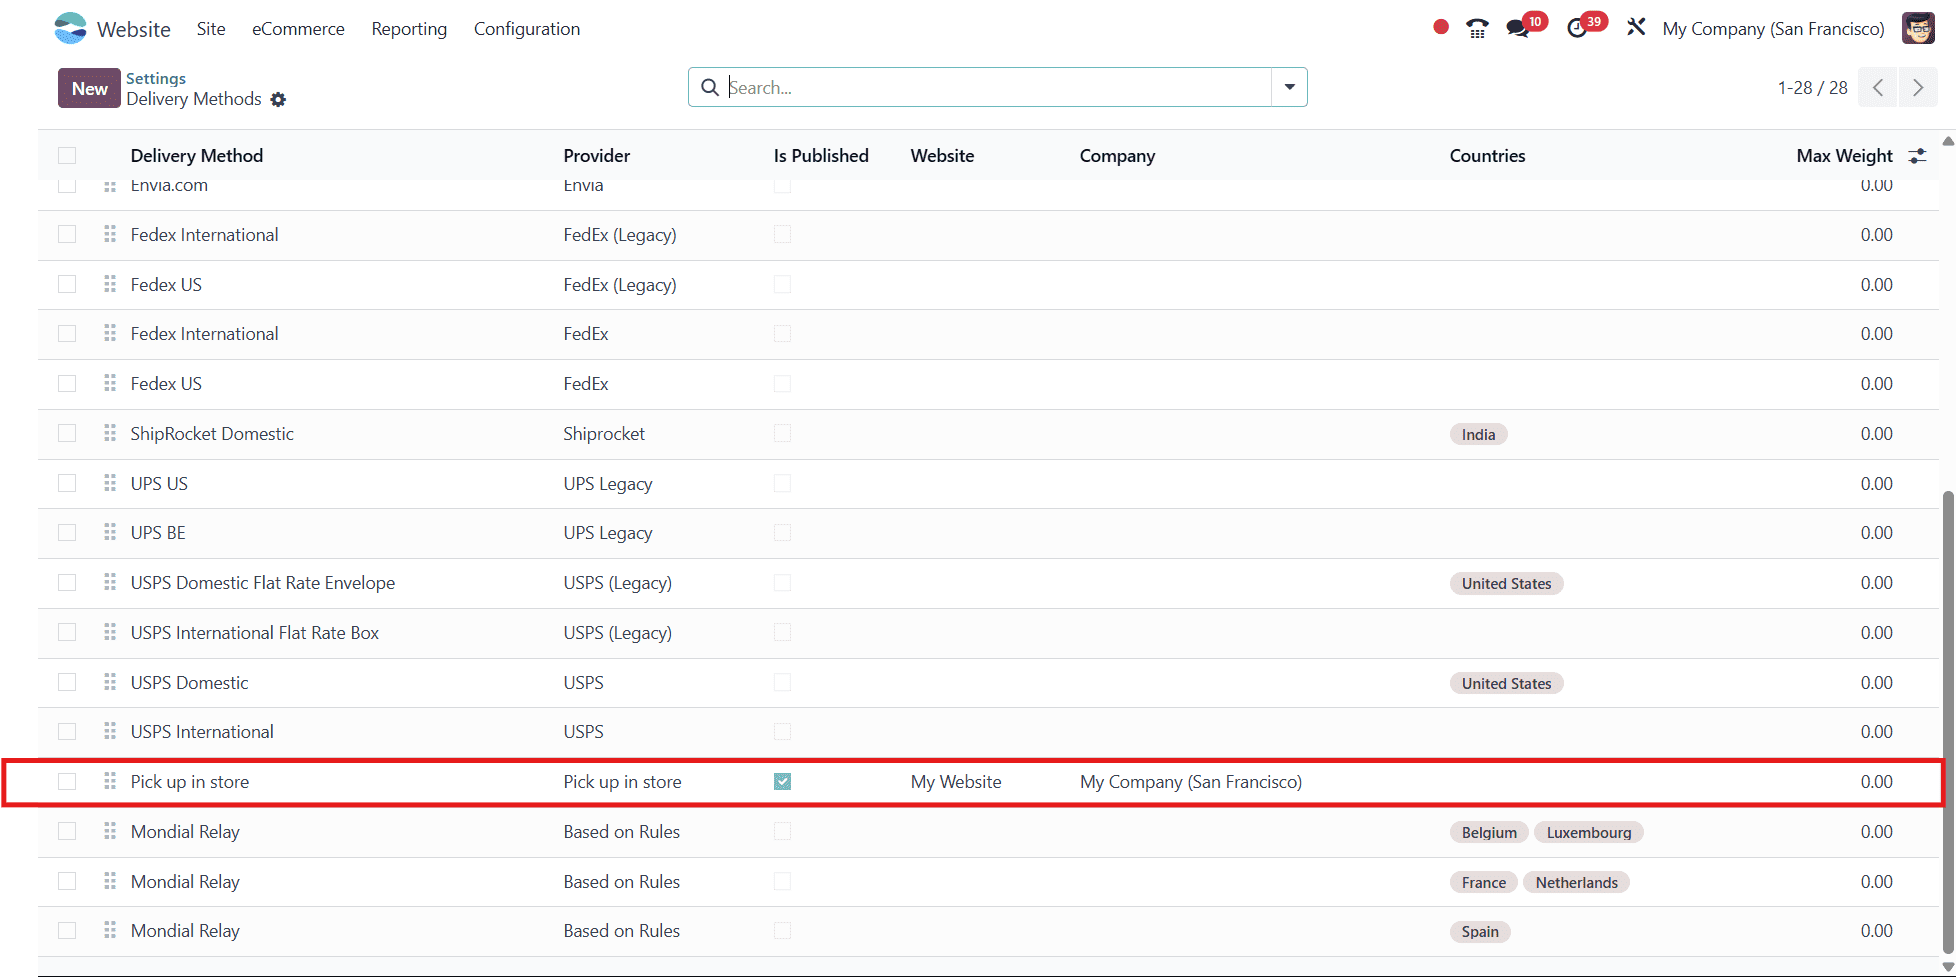Screen dimensions: 1956x977
Task: Open the debug tools wrench icon
Action: [x=1636, y=27]
